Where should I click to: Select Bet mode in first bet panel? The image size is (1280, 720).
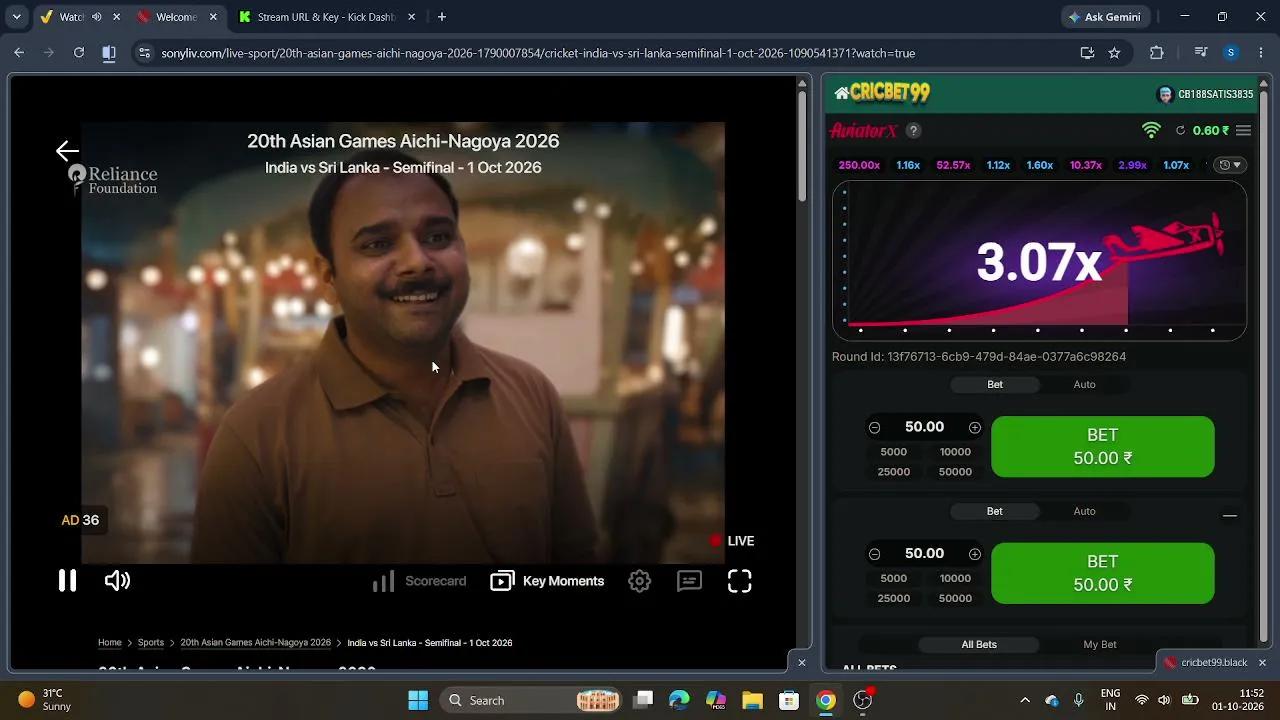tap(995, 384)
